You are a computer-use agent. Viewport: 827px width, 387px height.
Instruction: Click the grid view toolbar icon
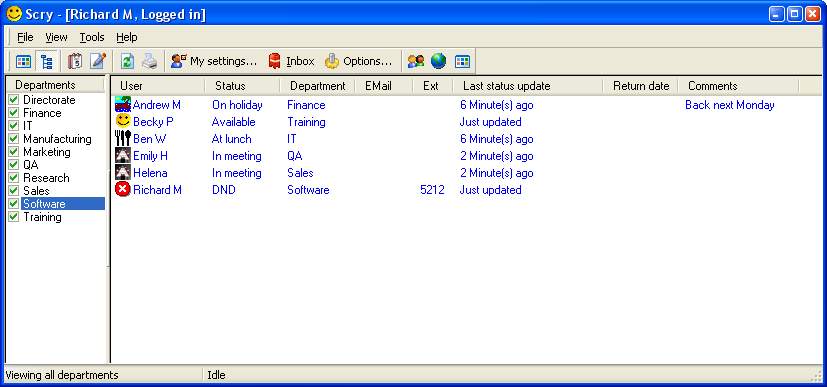pos(23,61)
